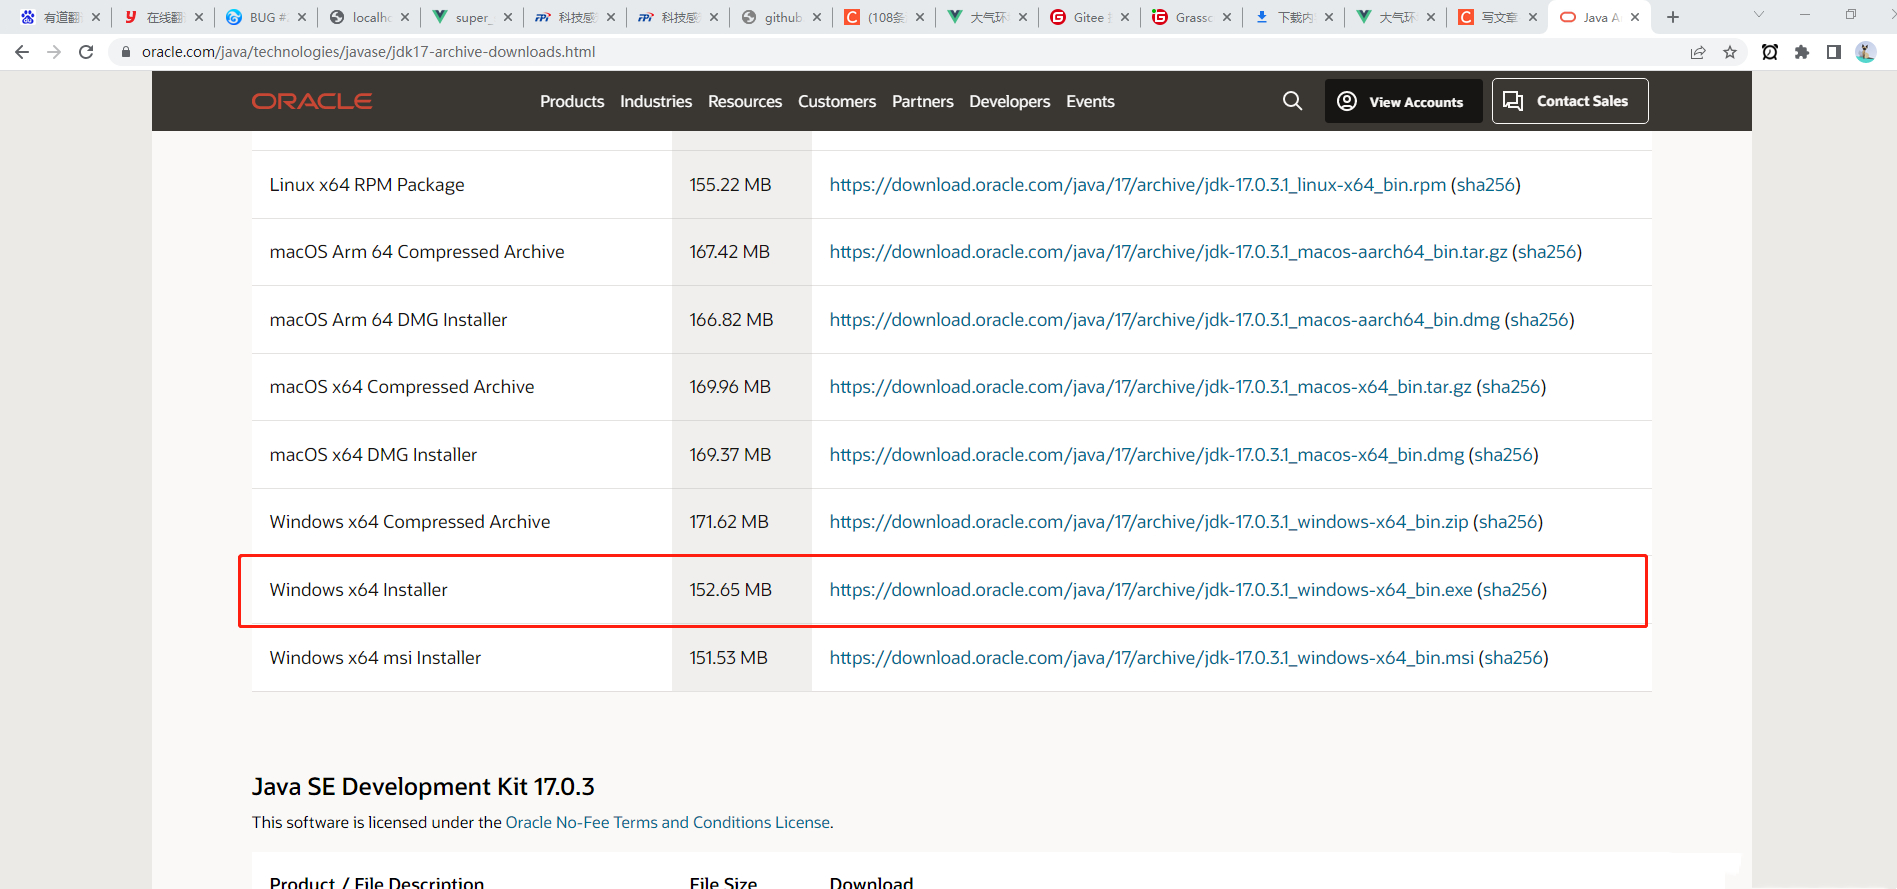
Task: Click the padlock icon in address bar
Action: pos(125,52)
